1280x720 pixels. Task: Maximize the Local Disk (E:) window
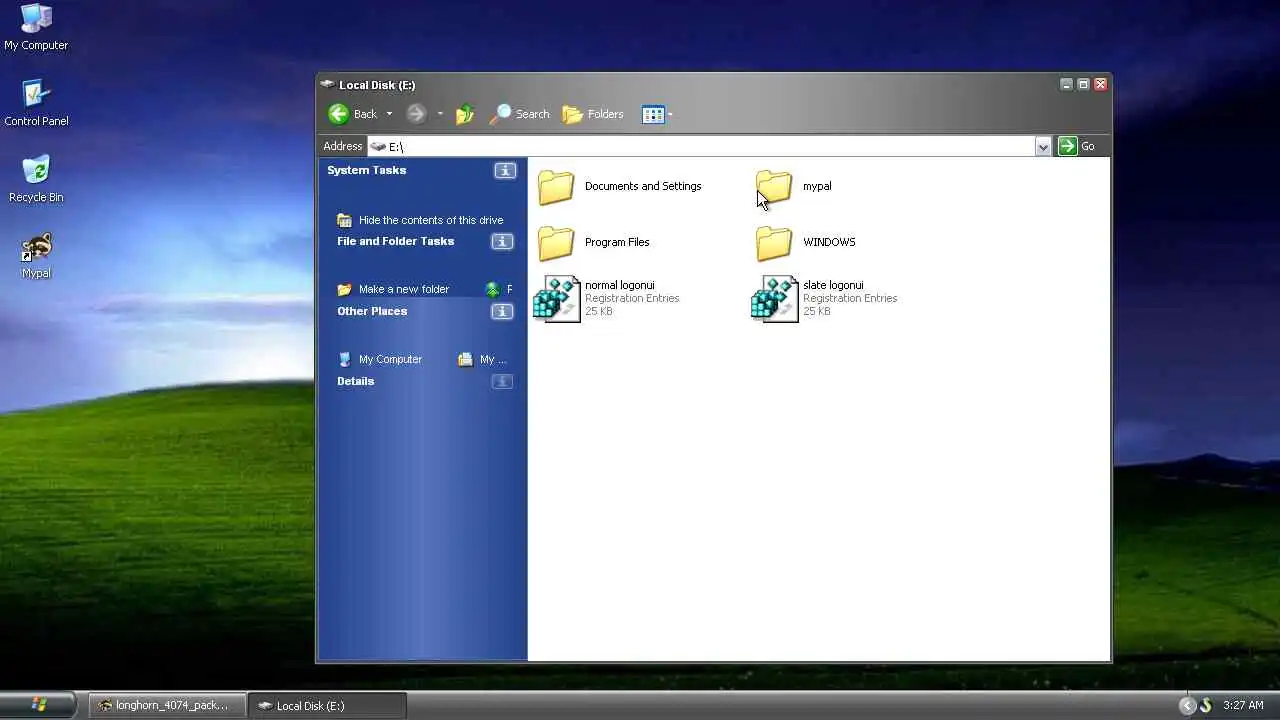(1083, 84)
